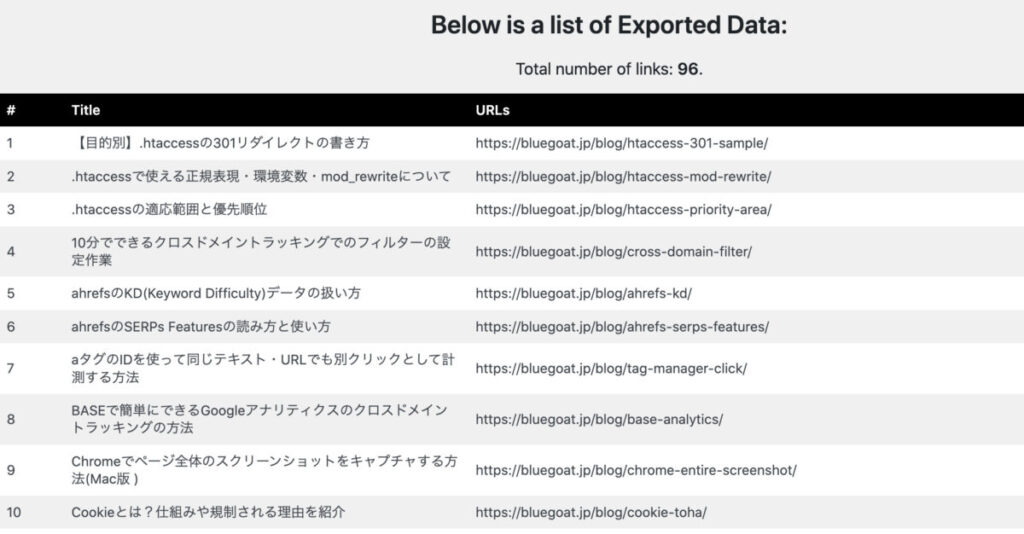Image resolution: width=1024 pixels, height=534 pixels.
Task: Open the tag-manager-click URL
Action: coord(611,368)
